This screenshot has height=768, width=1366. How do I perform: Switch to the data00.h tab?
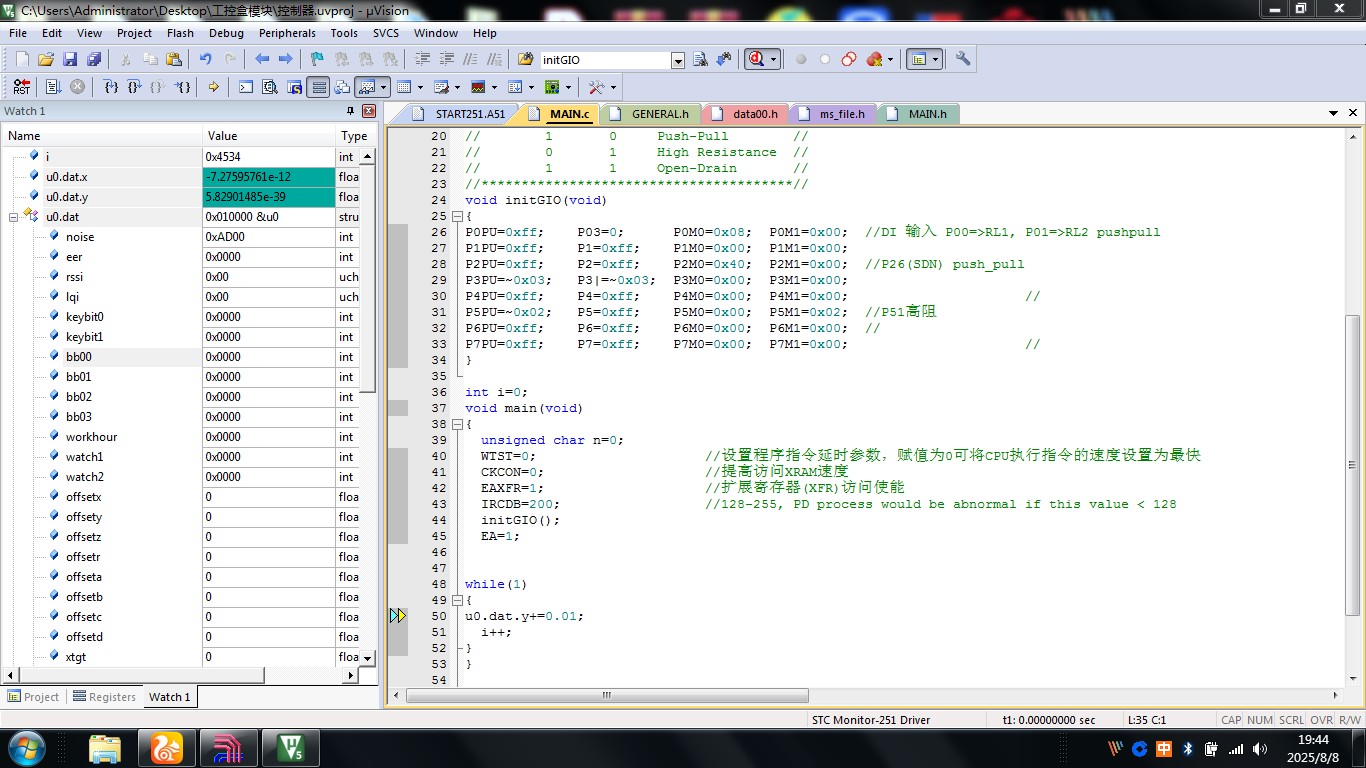tap(755, 114)
